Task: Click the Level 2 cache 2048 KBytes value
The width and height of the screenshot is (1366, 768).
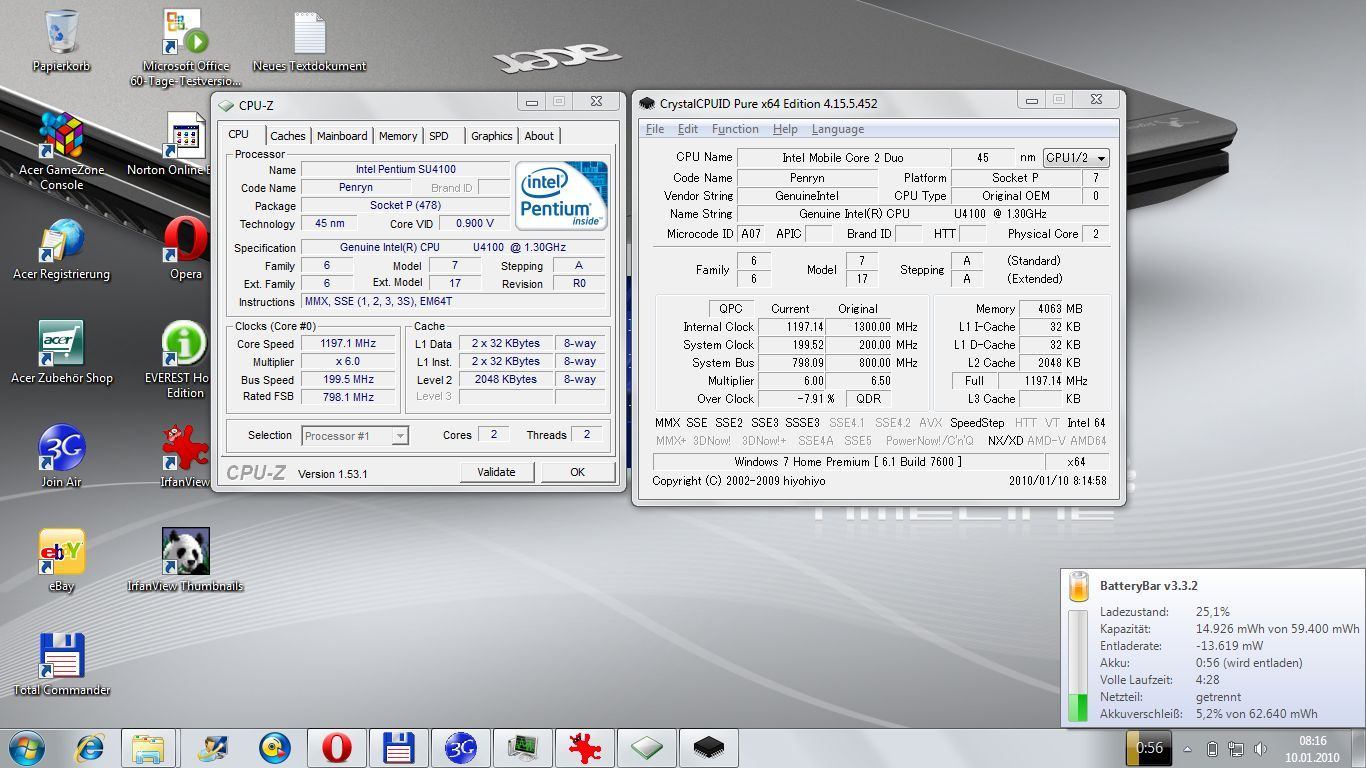Action: click(506, 380)
